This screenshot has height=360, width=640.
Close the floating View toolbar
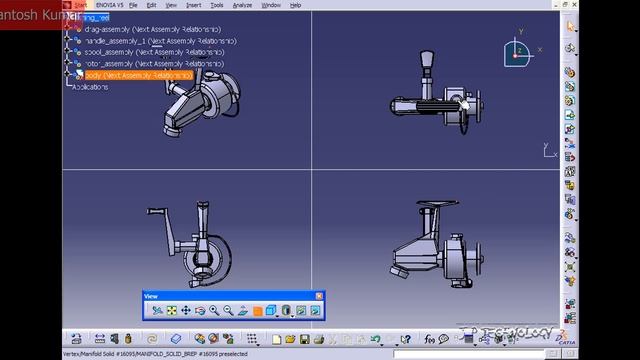tap(319, 296)
